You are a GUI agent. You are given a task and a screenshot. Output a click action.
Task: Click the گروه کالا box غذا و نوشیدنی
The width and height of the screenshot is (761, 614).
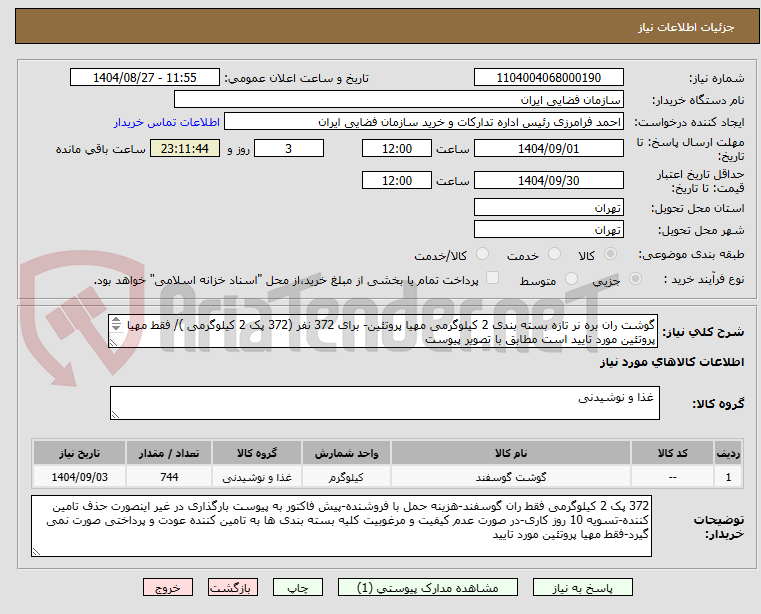(384, 403)
